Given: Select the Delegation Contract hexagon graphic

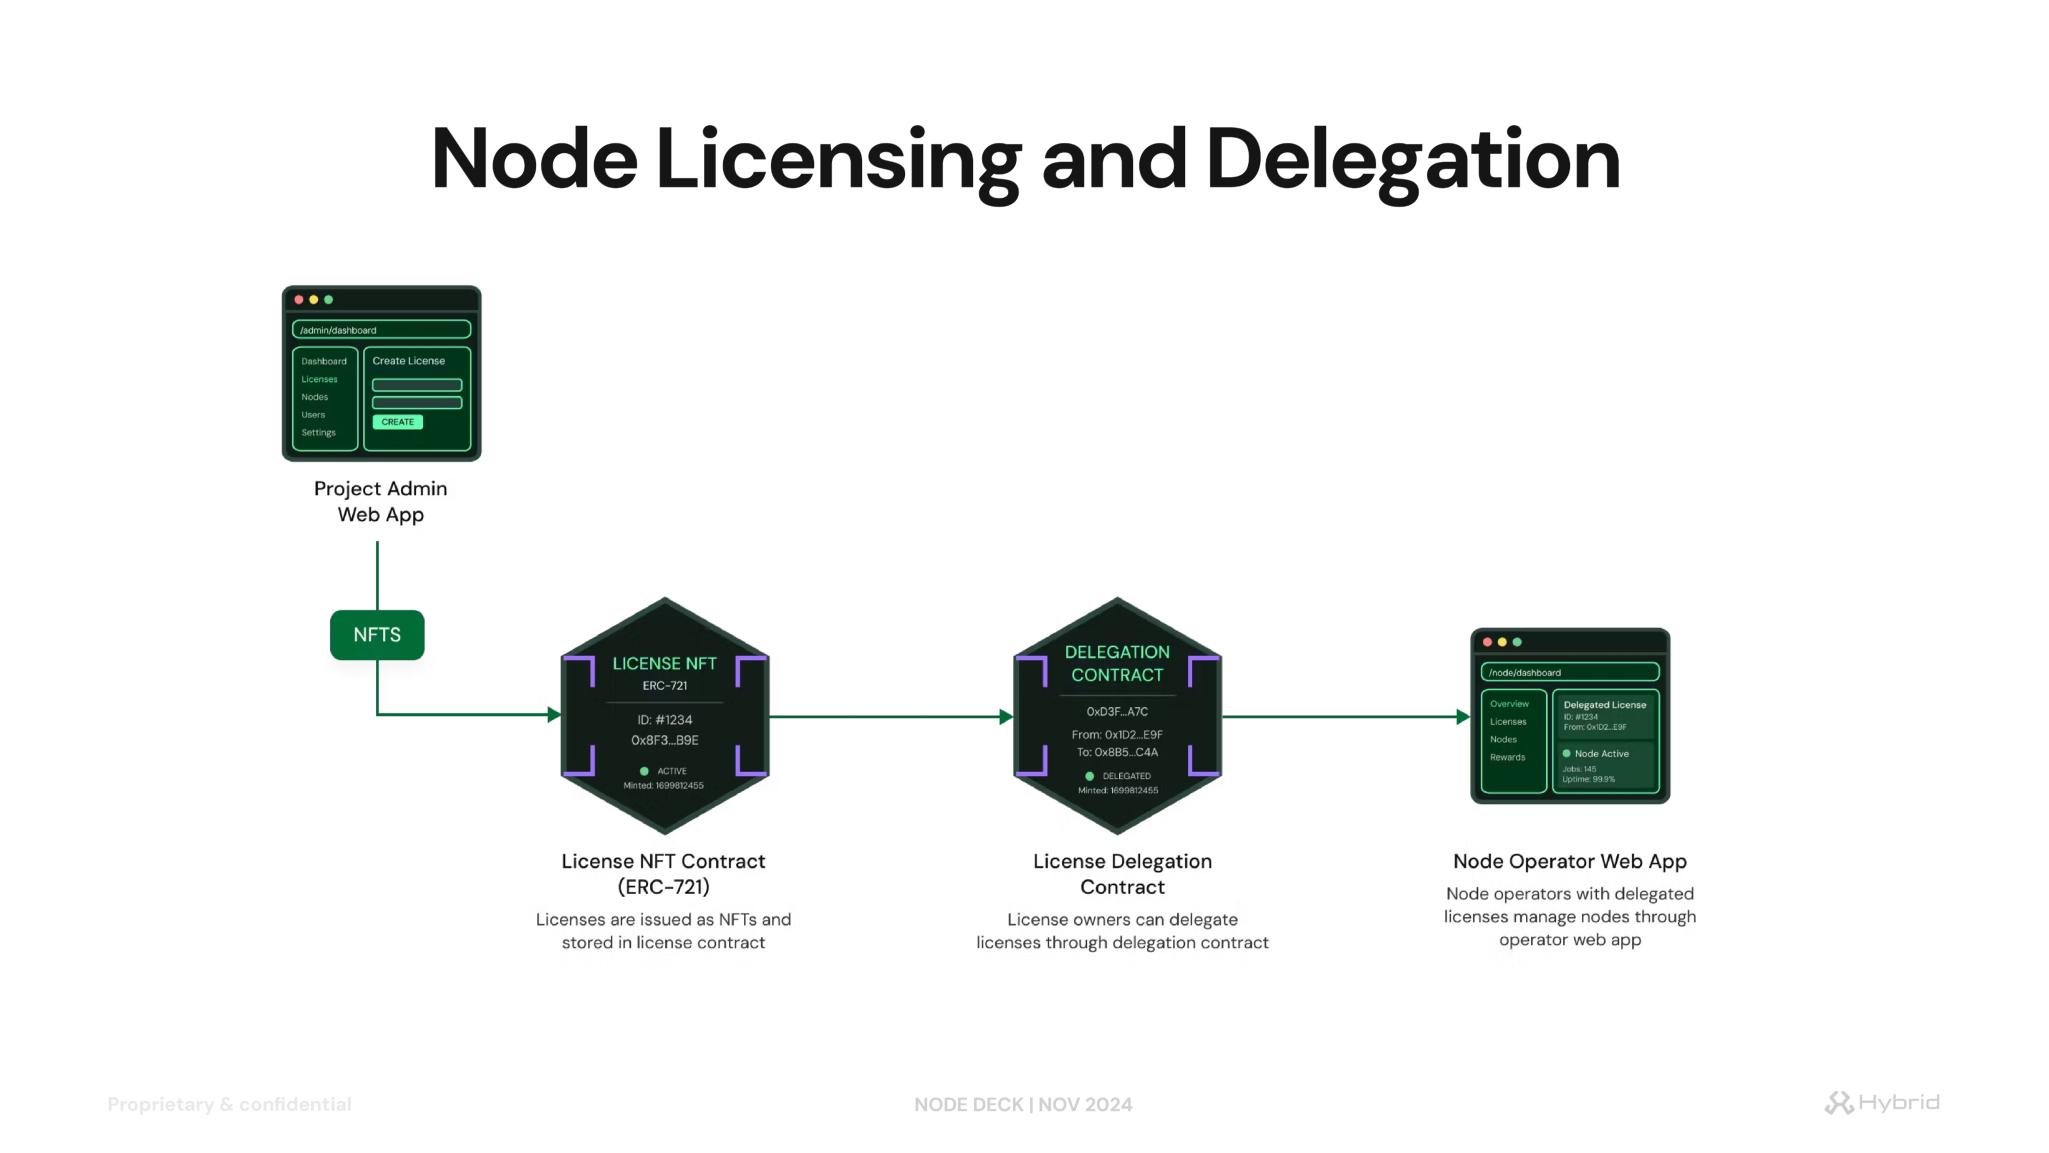Looking at the screenshot, I should click(x=1117, y=716).
